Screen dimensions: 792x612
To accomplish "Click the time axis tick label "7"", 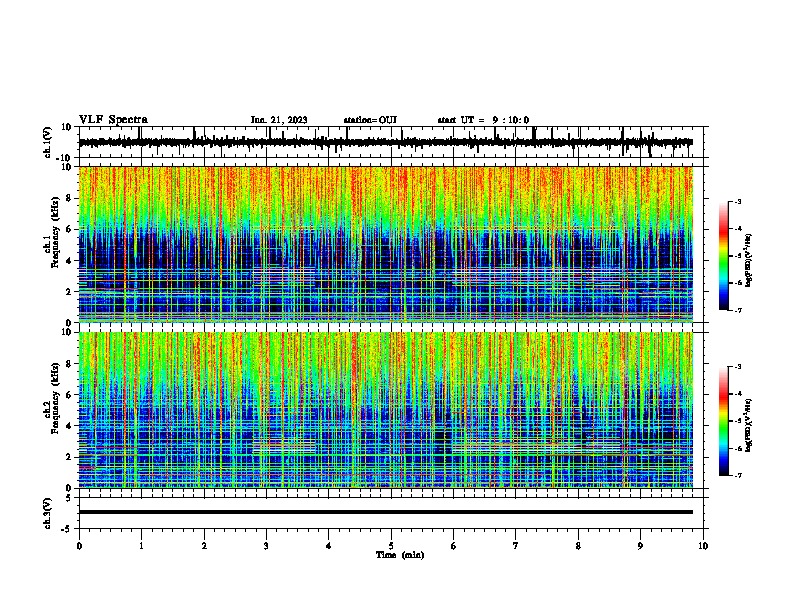I will pyautogui.click(x=516, y=546).
